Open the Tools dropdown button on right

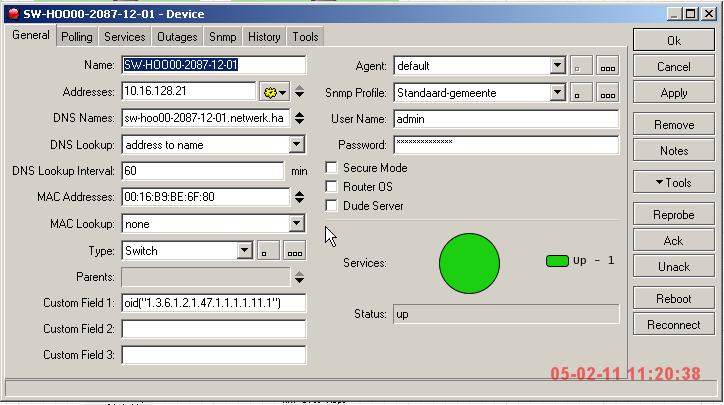[674, 183]
